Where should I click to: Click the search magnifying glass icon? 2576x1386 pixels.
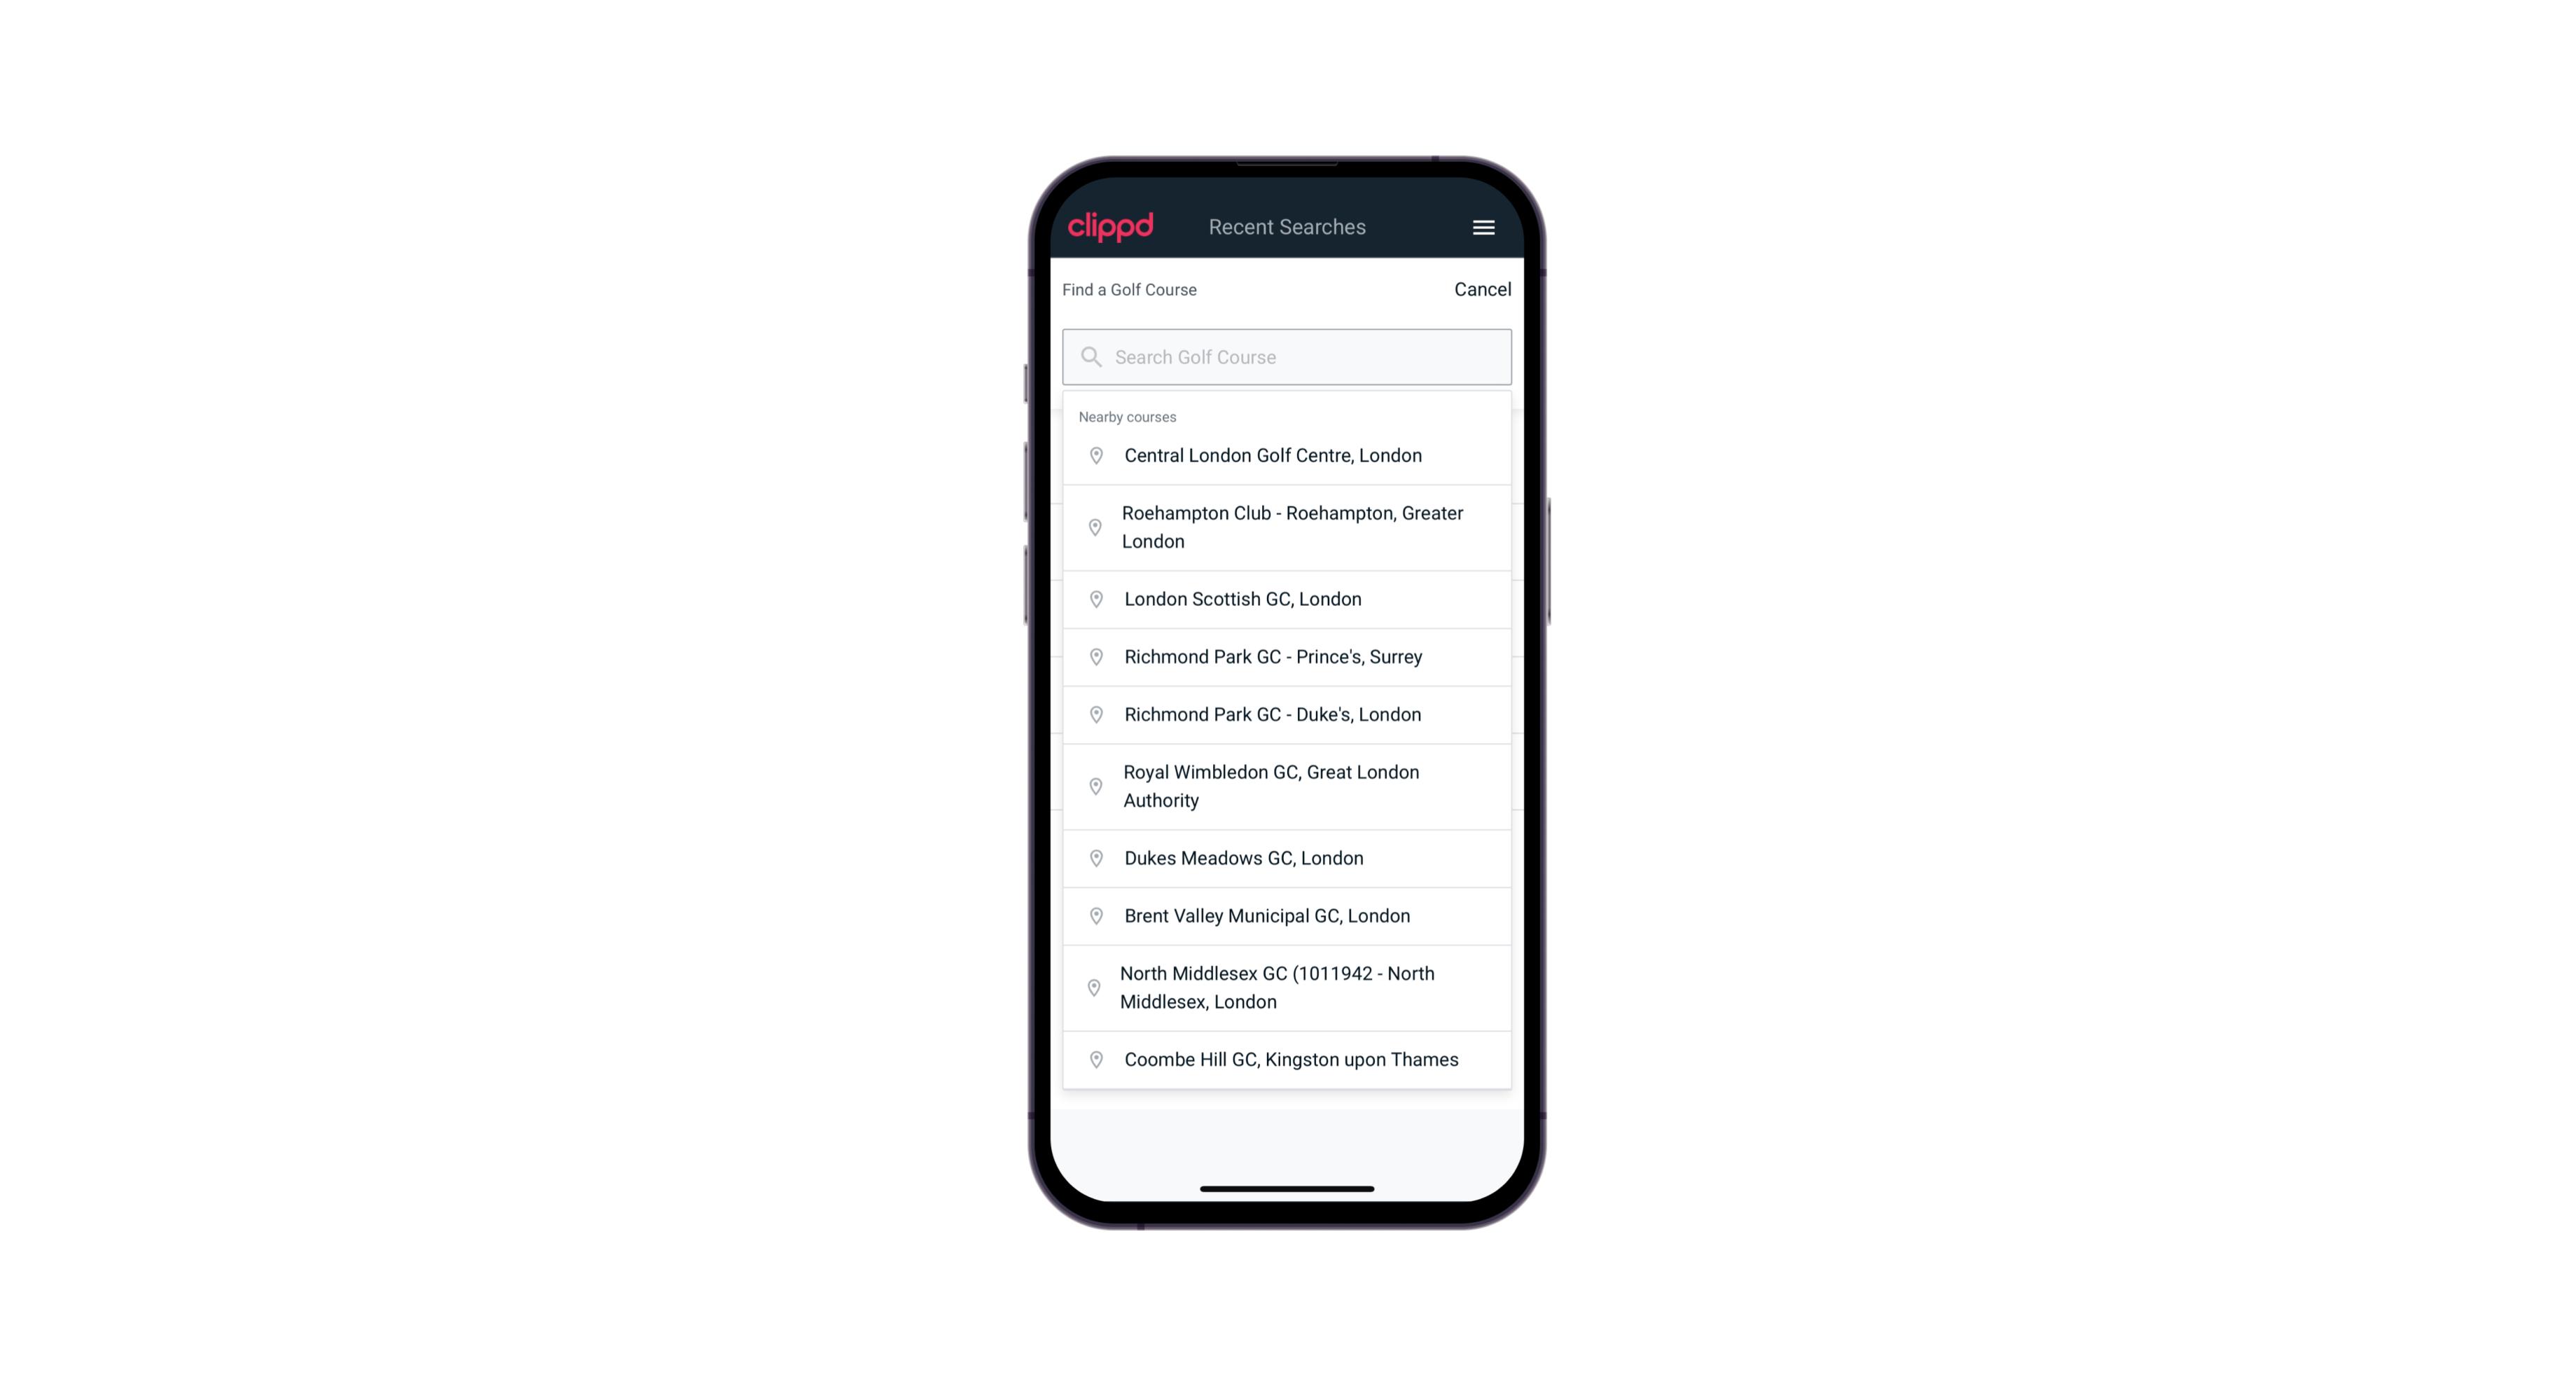[x=1090, y=355]
